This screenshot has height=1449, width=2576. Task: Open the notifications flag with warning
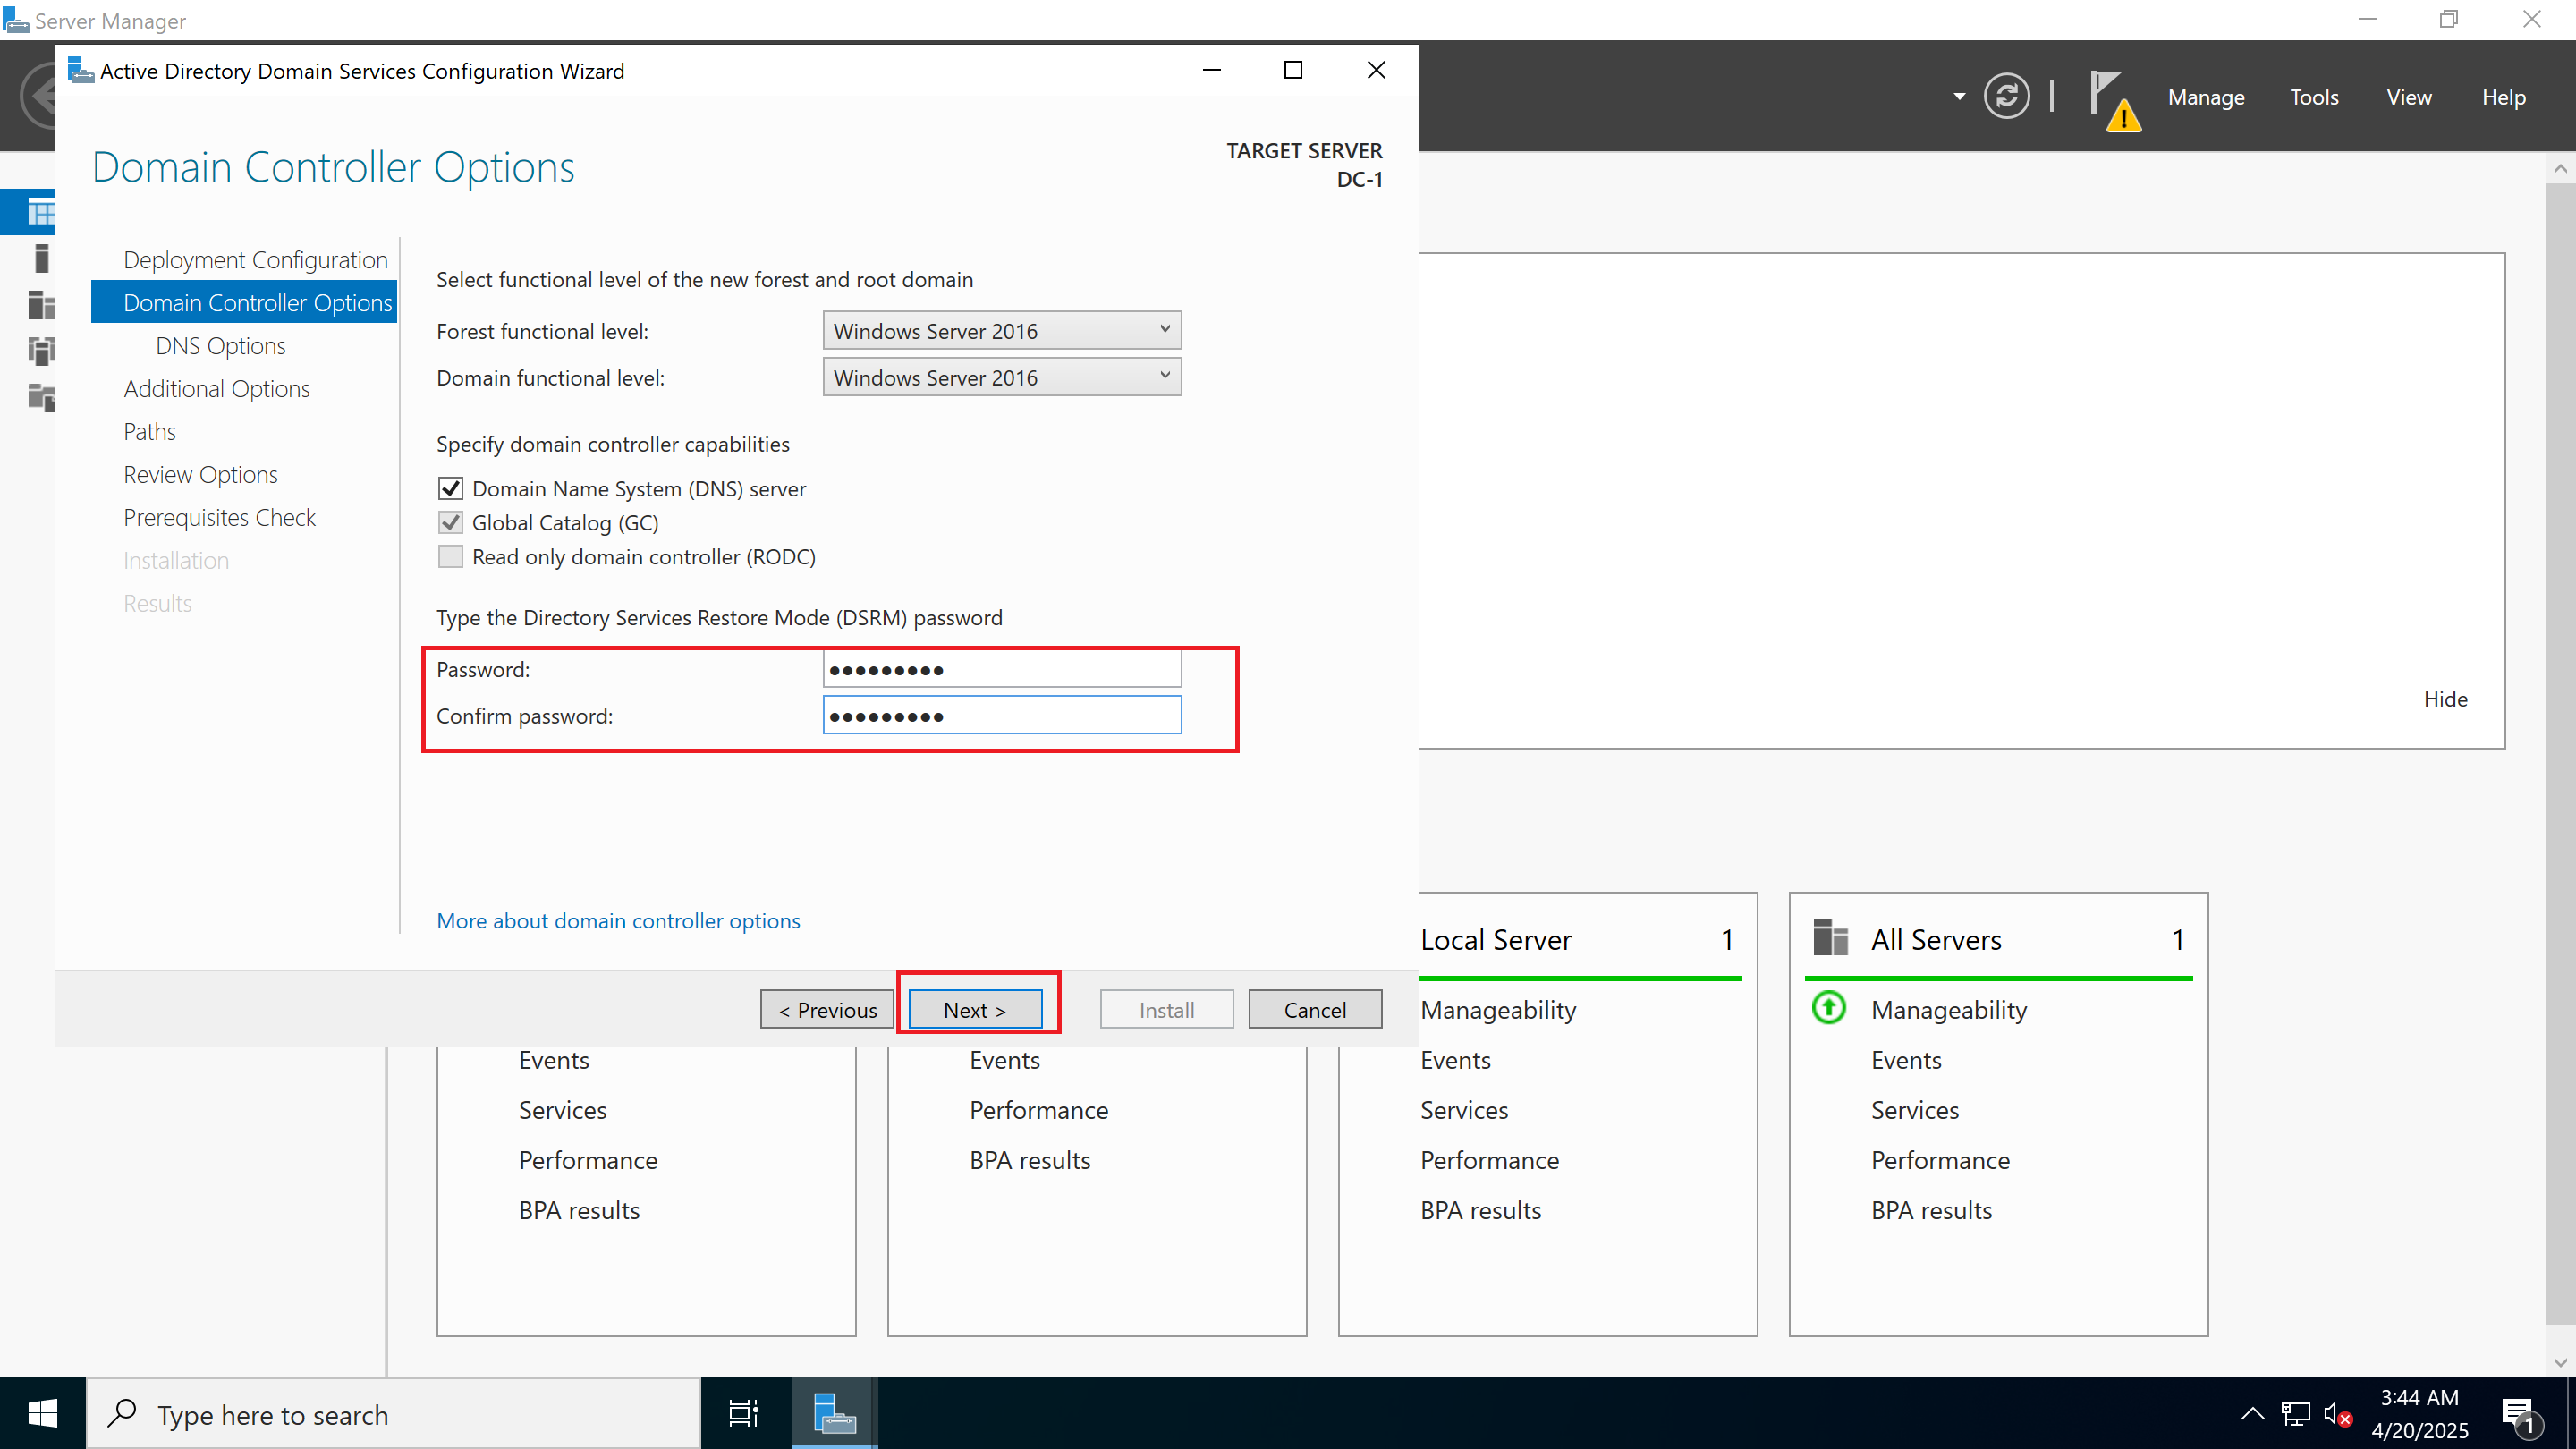coord(2114,100)
